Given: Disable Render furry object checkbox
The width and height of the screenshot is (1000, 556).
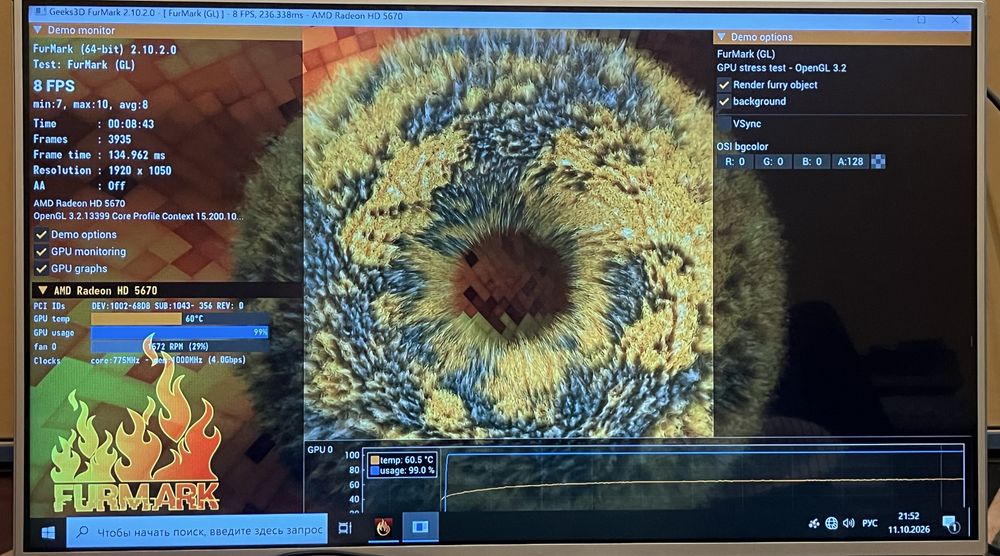Looking at the screenshot, I should pyautogui.click(x=724, y=85).
